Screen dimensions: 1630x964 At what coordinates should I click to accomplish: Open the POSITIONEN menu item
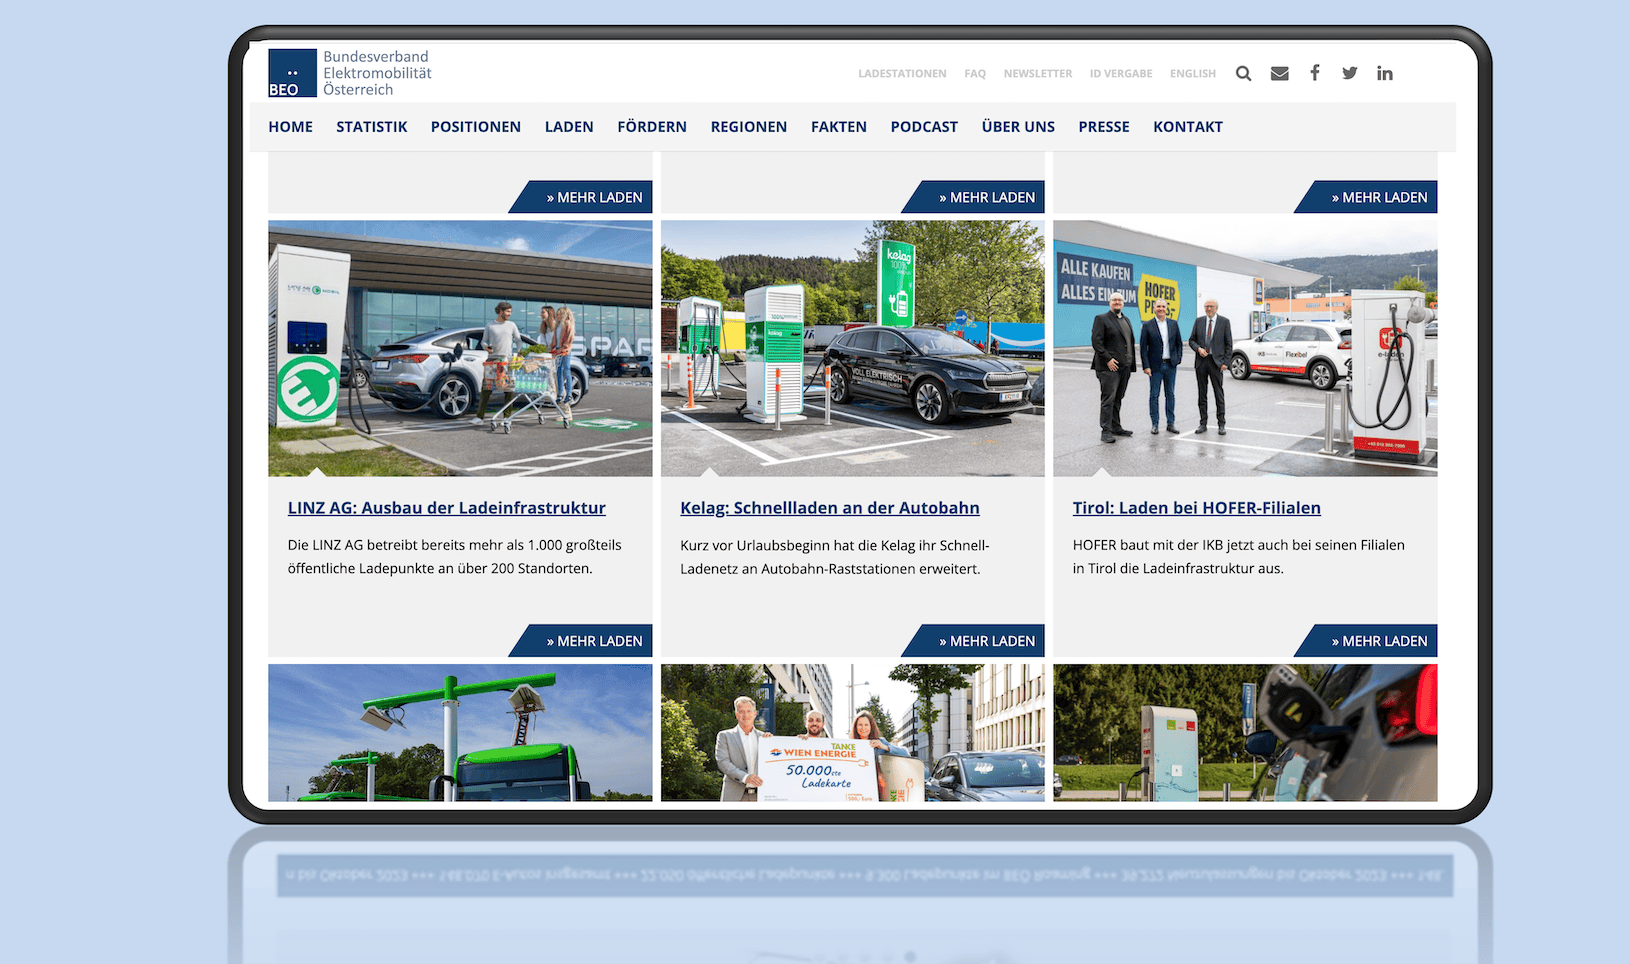[476, 127]
